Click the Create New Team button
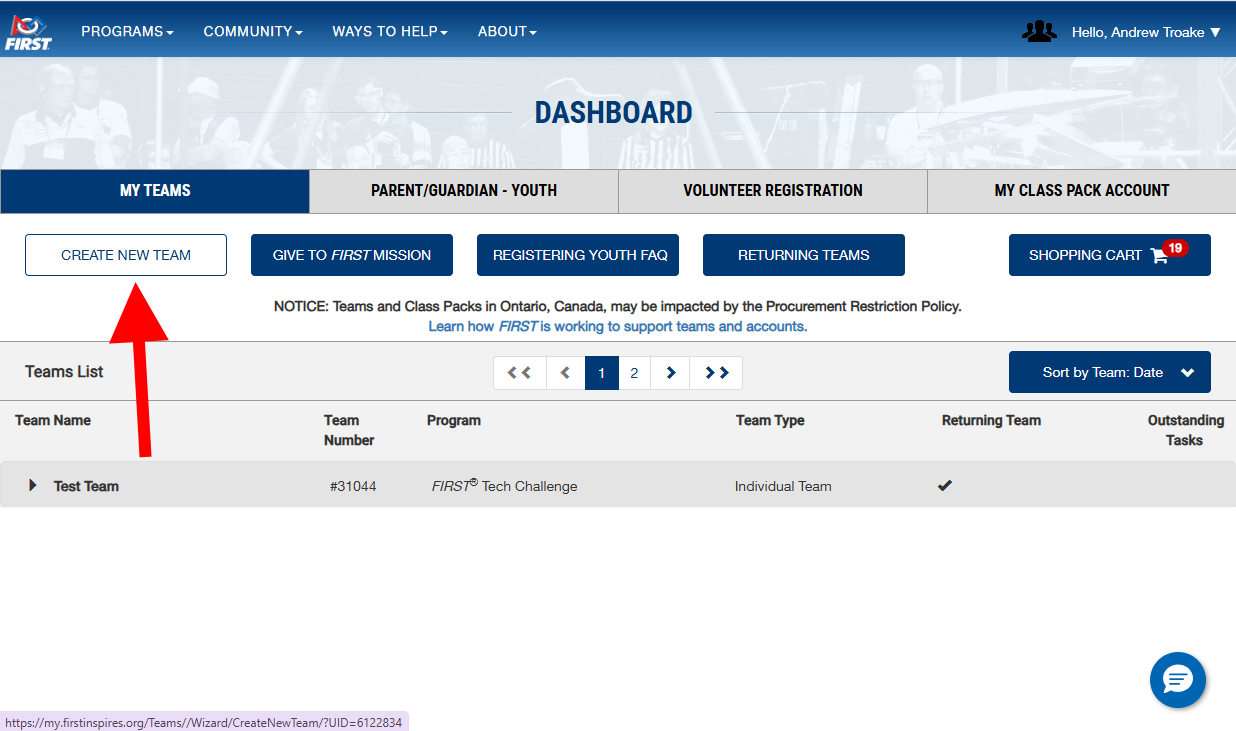Viewport: 1236px width, 731px height. (126, 255)
